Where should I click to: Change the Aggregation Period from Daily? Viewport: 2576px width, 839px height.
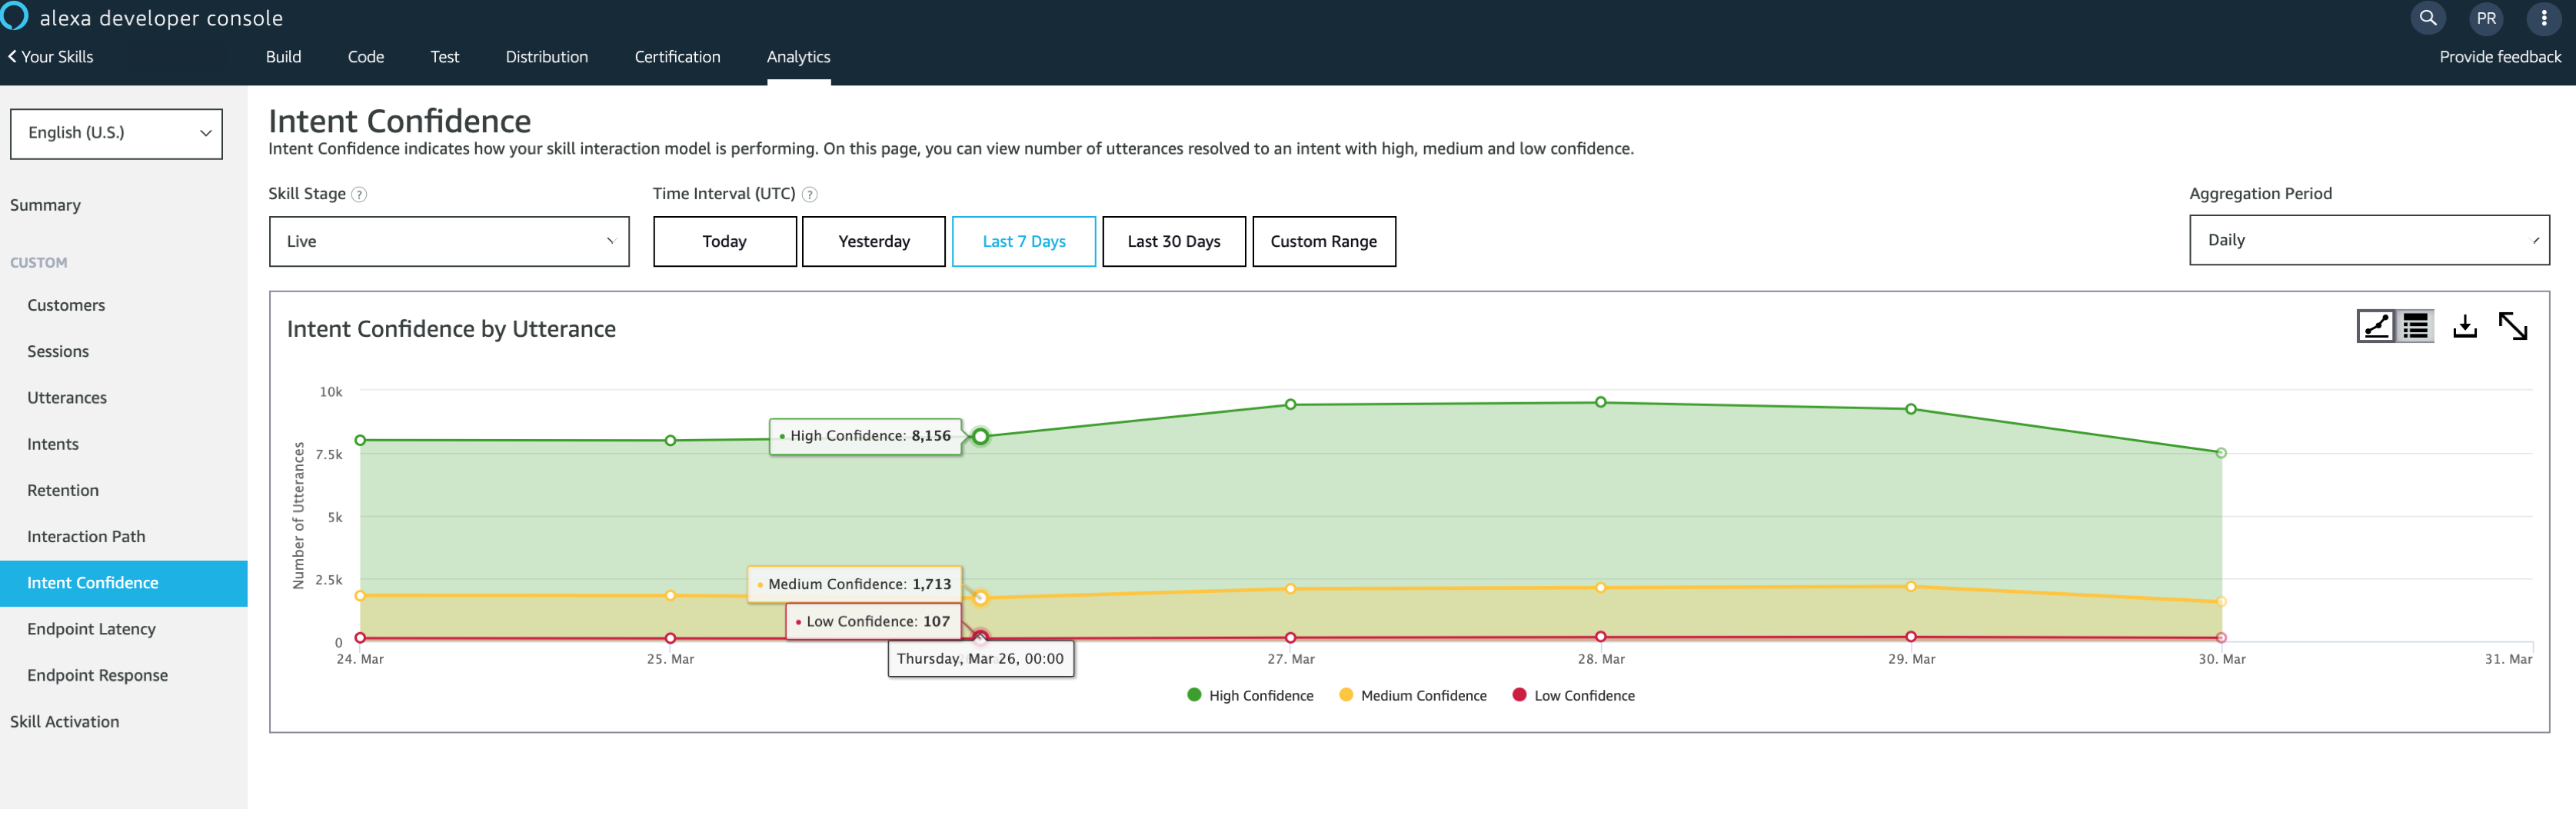pyautogui.click(x=2368, y=240)
